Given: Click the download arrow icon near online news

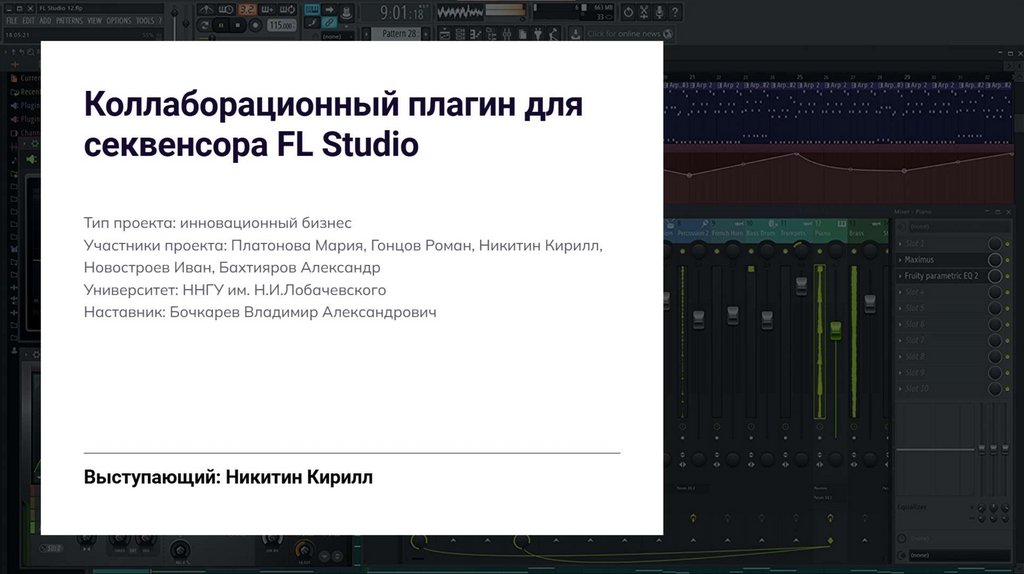Looking at the screenshot, I should 575,33.
